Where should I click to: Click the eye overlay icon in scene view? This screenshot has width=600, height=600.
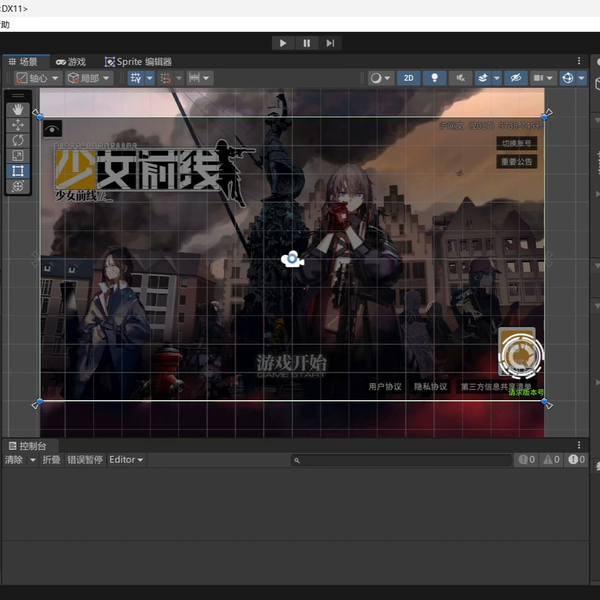[x=52, y=129]
